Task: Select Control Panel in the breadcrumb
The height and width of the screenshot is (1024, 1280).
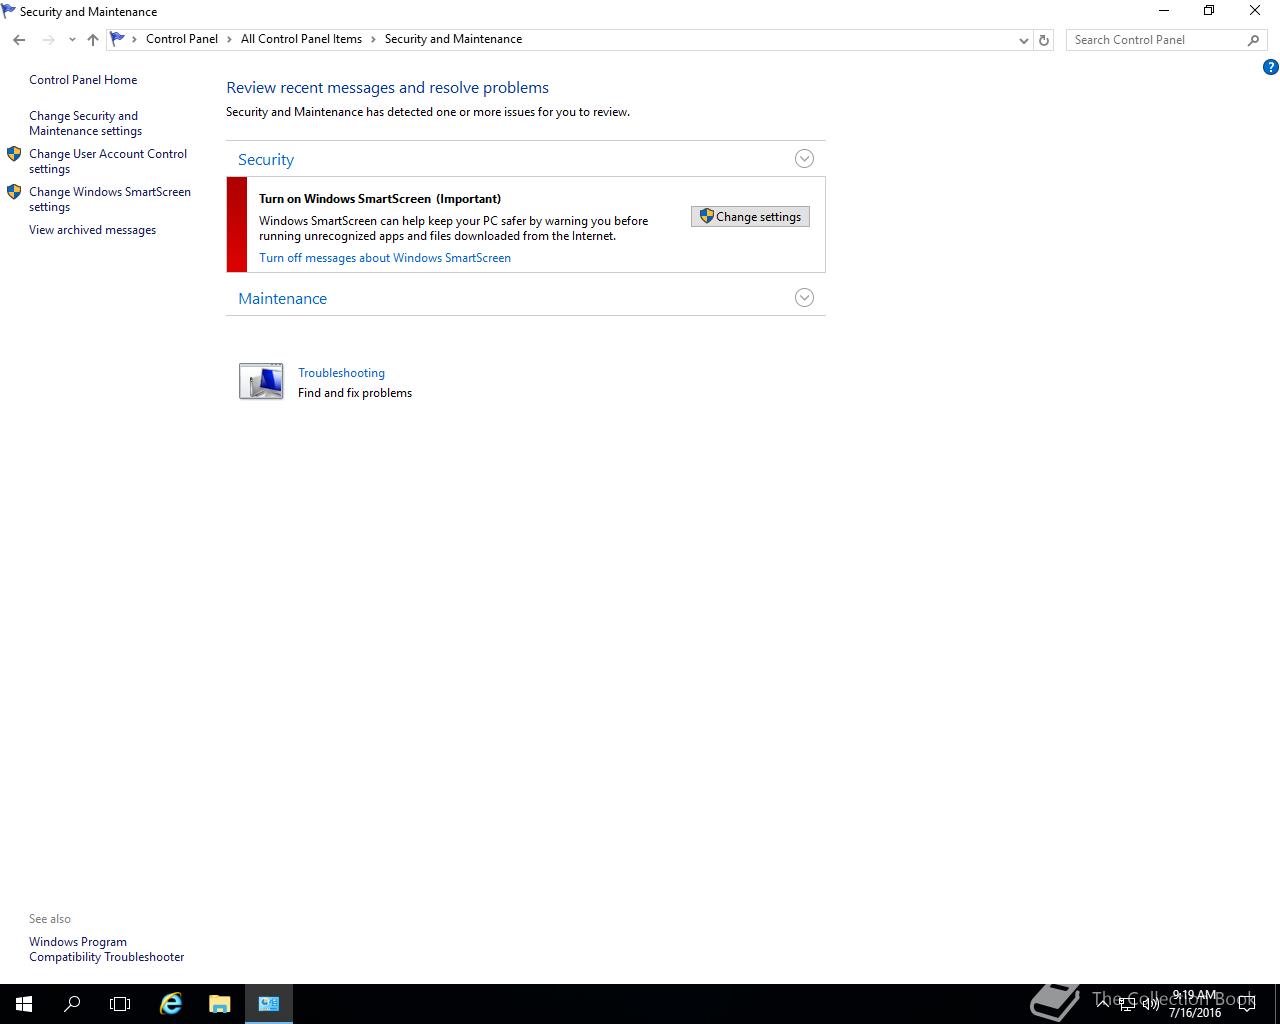Action: [x=182, y=39]
